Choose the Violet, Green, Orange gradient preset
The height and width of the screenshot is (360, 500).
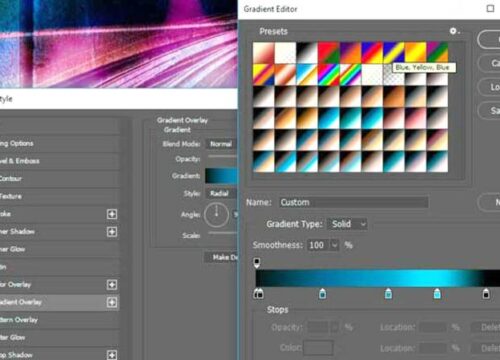point(437,52)
